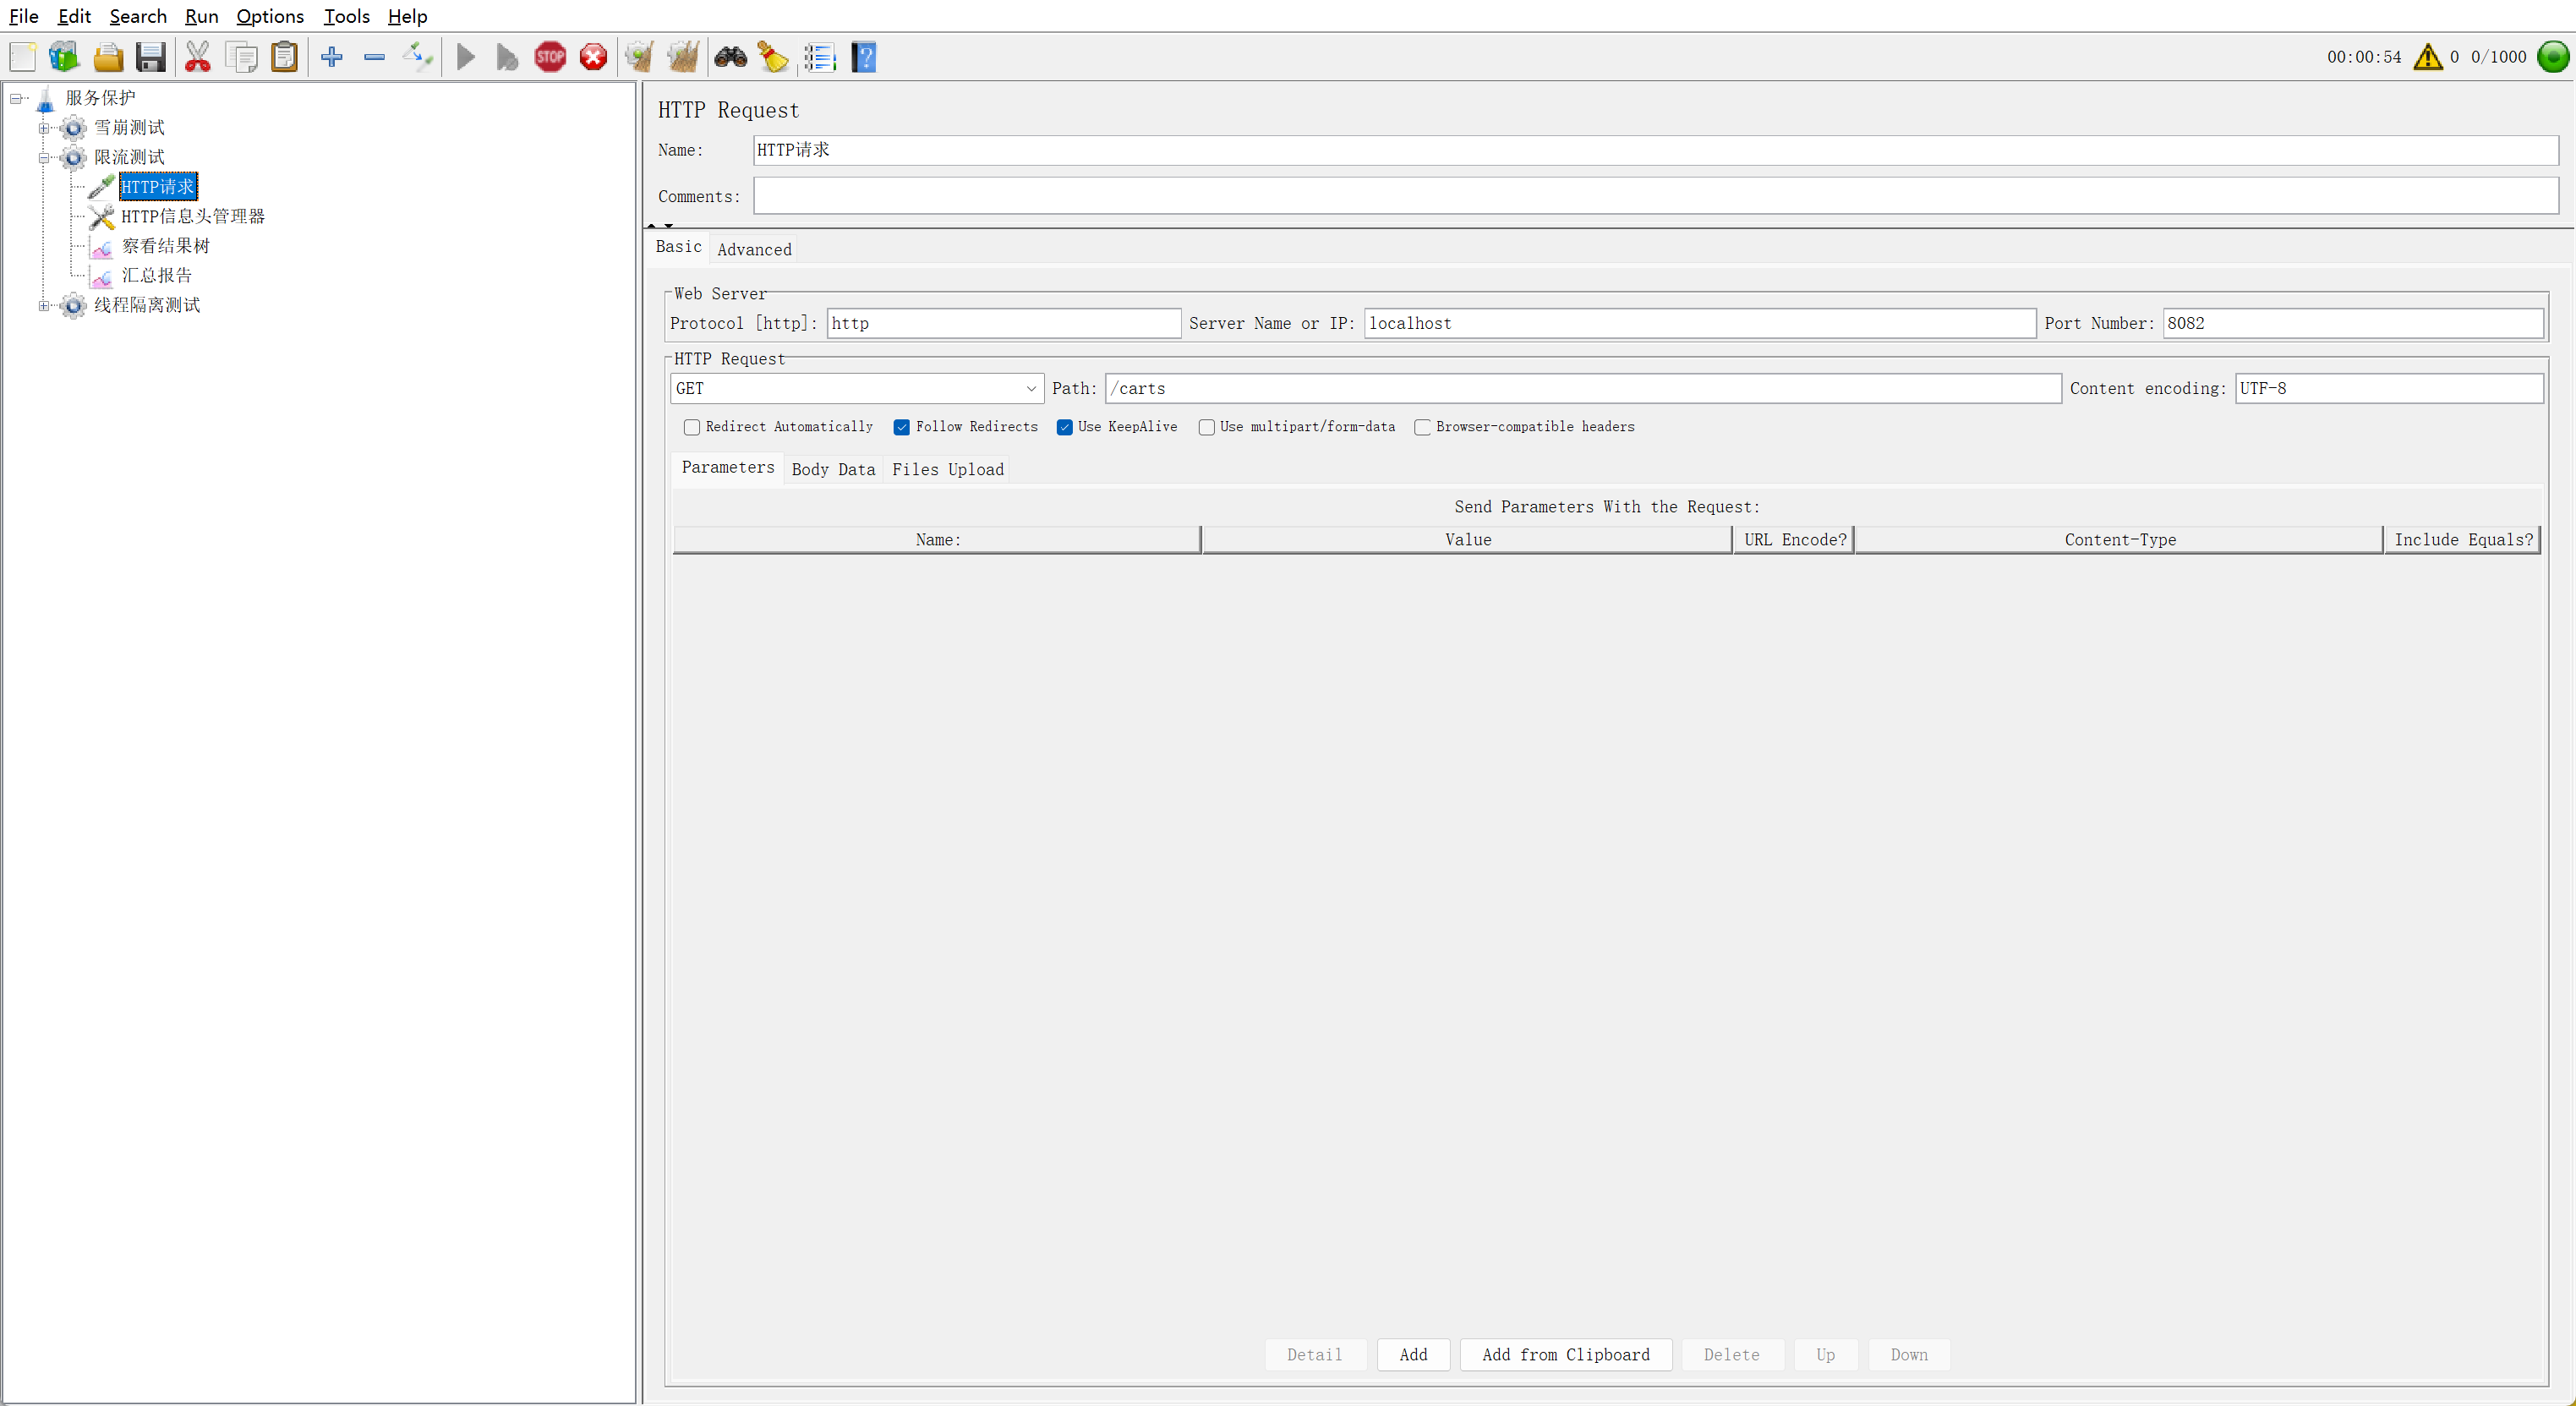Open the GET method dropdown

coord(856,388)
